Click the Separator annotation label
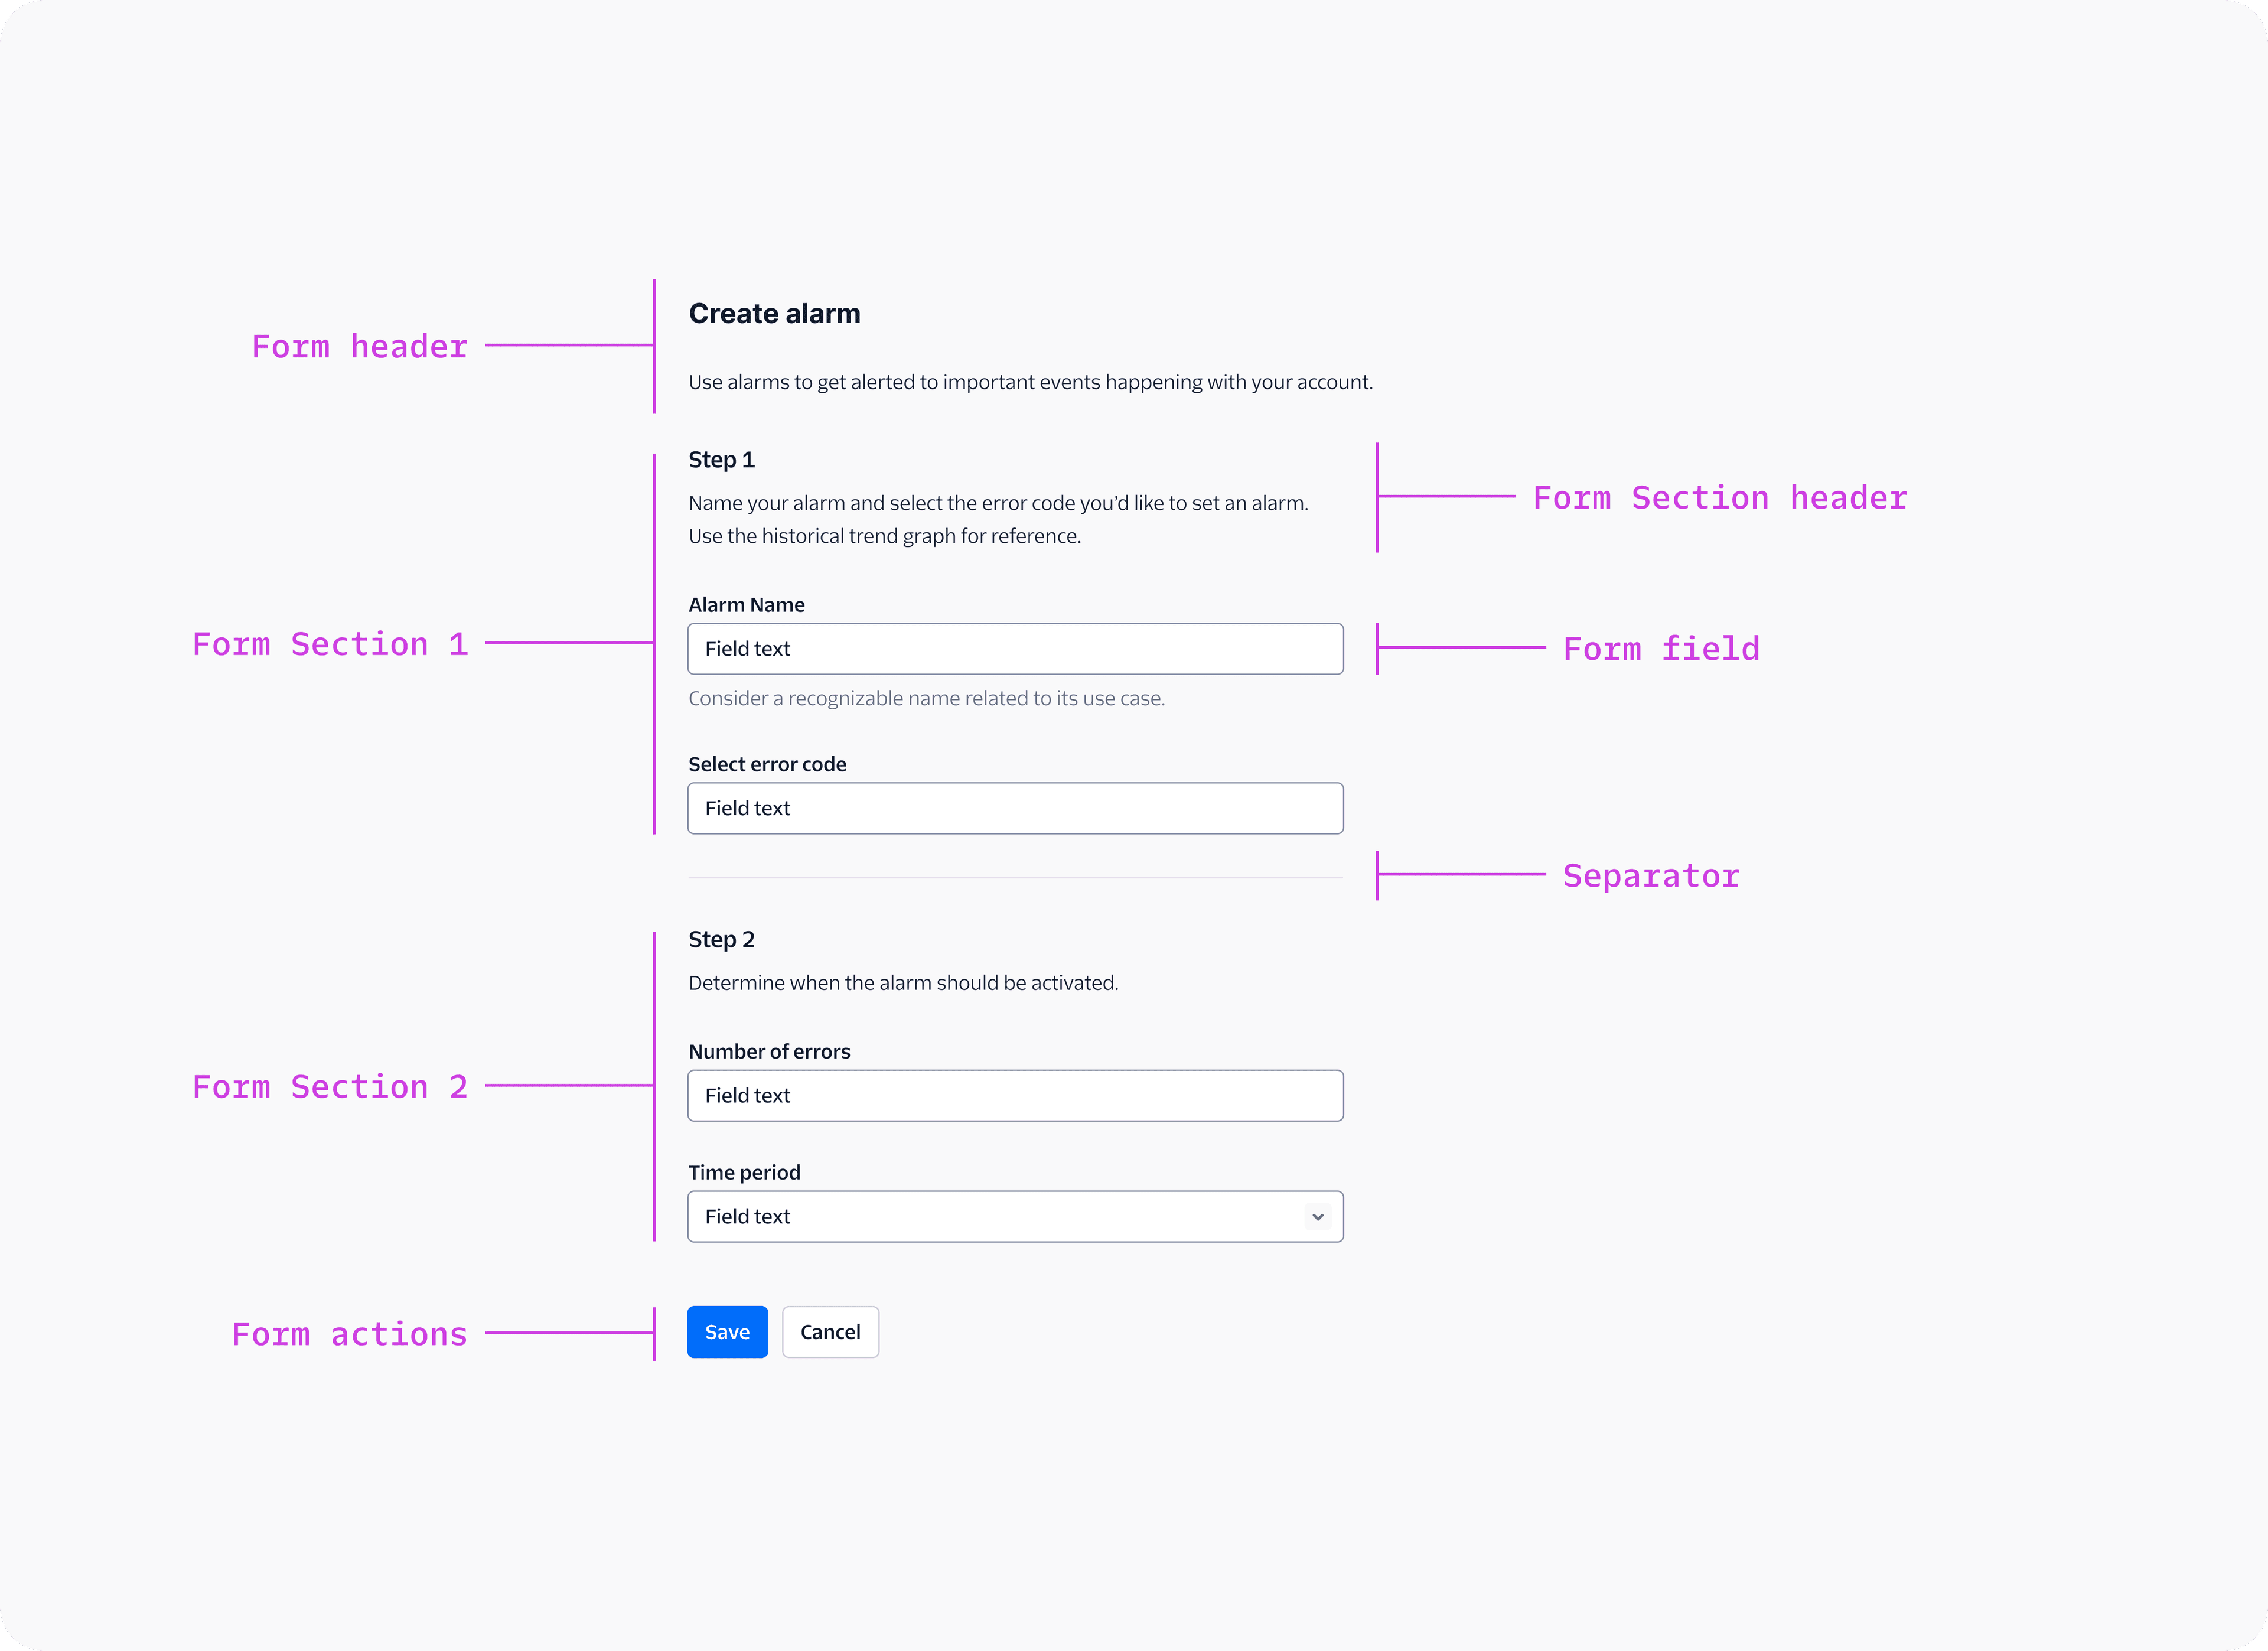 tap(1650, 876)
